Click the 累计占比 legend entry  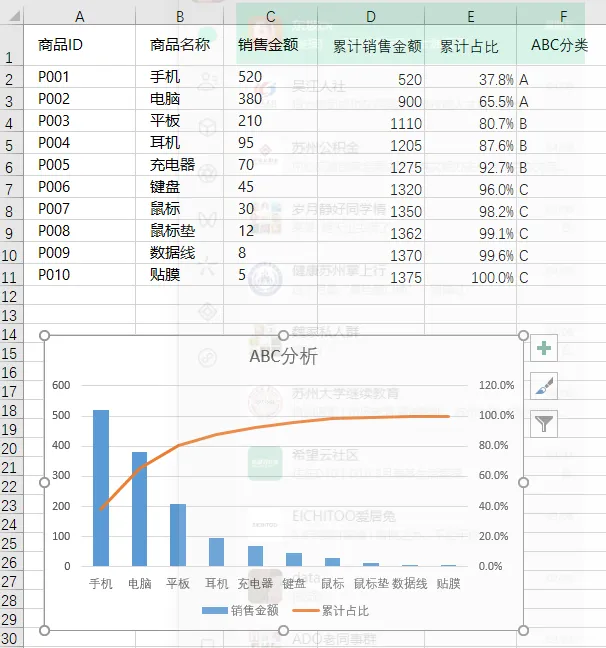click(330, 610)
